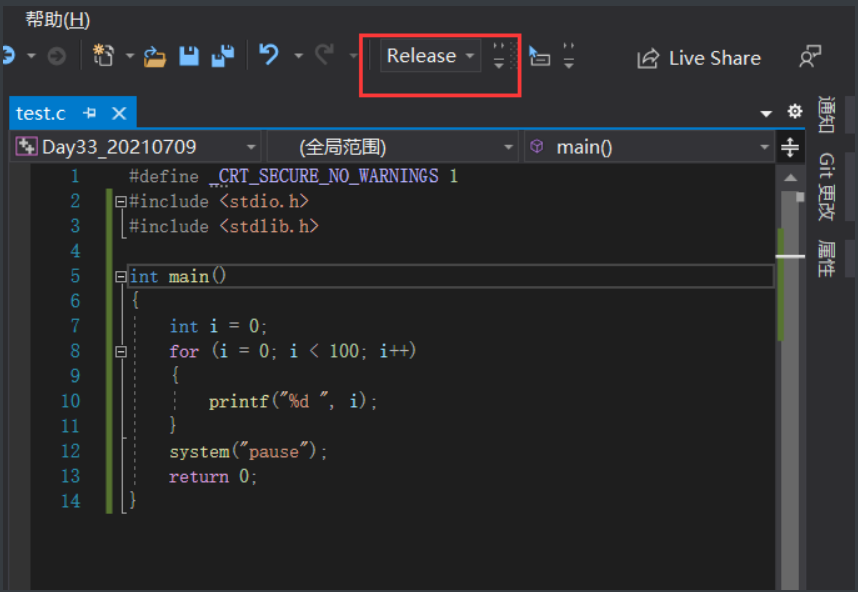858x592 pixels.
Task: Open the 通知 side panel tab
Action: click(826, 115)
